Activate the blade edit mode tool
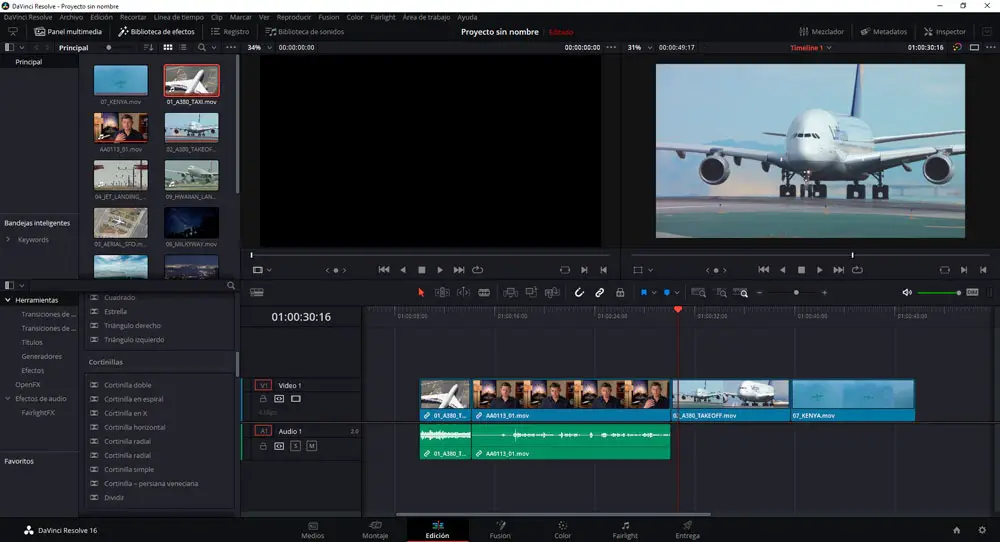Image resolution: width=1000 pixels, height=542 pixels. click(x=484, y=292)
